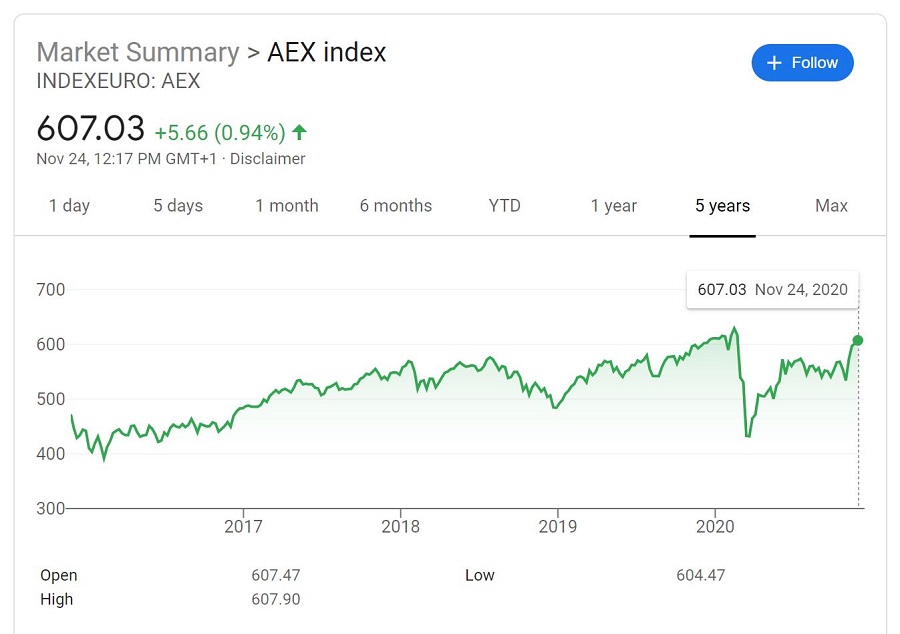The width and height of the screenshot is (900, 634).
Task: Follow the AEX index
Action: point(802,63)
